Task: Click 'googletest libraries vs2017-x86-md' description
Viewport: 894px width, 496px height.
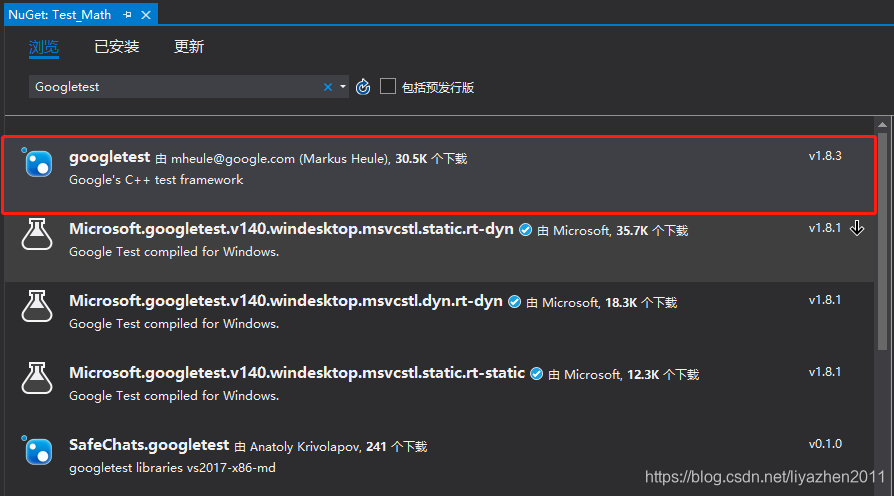Action: [x=172, y=468]
